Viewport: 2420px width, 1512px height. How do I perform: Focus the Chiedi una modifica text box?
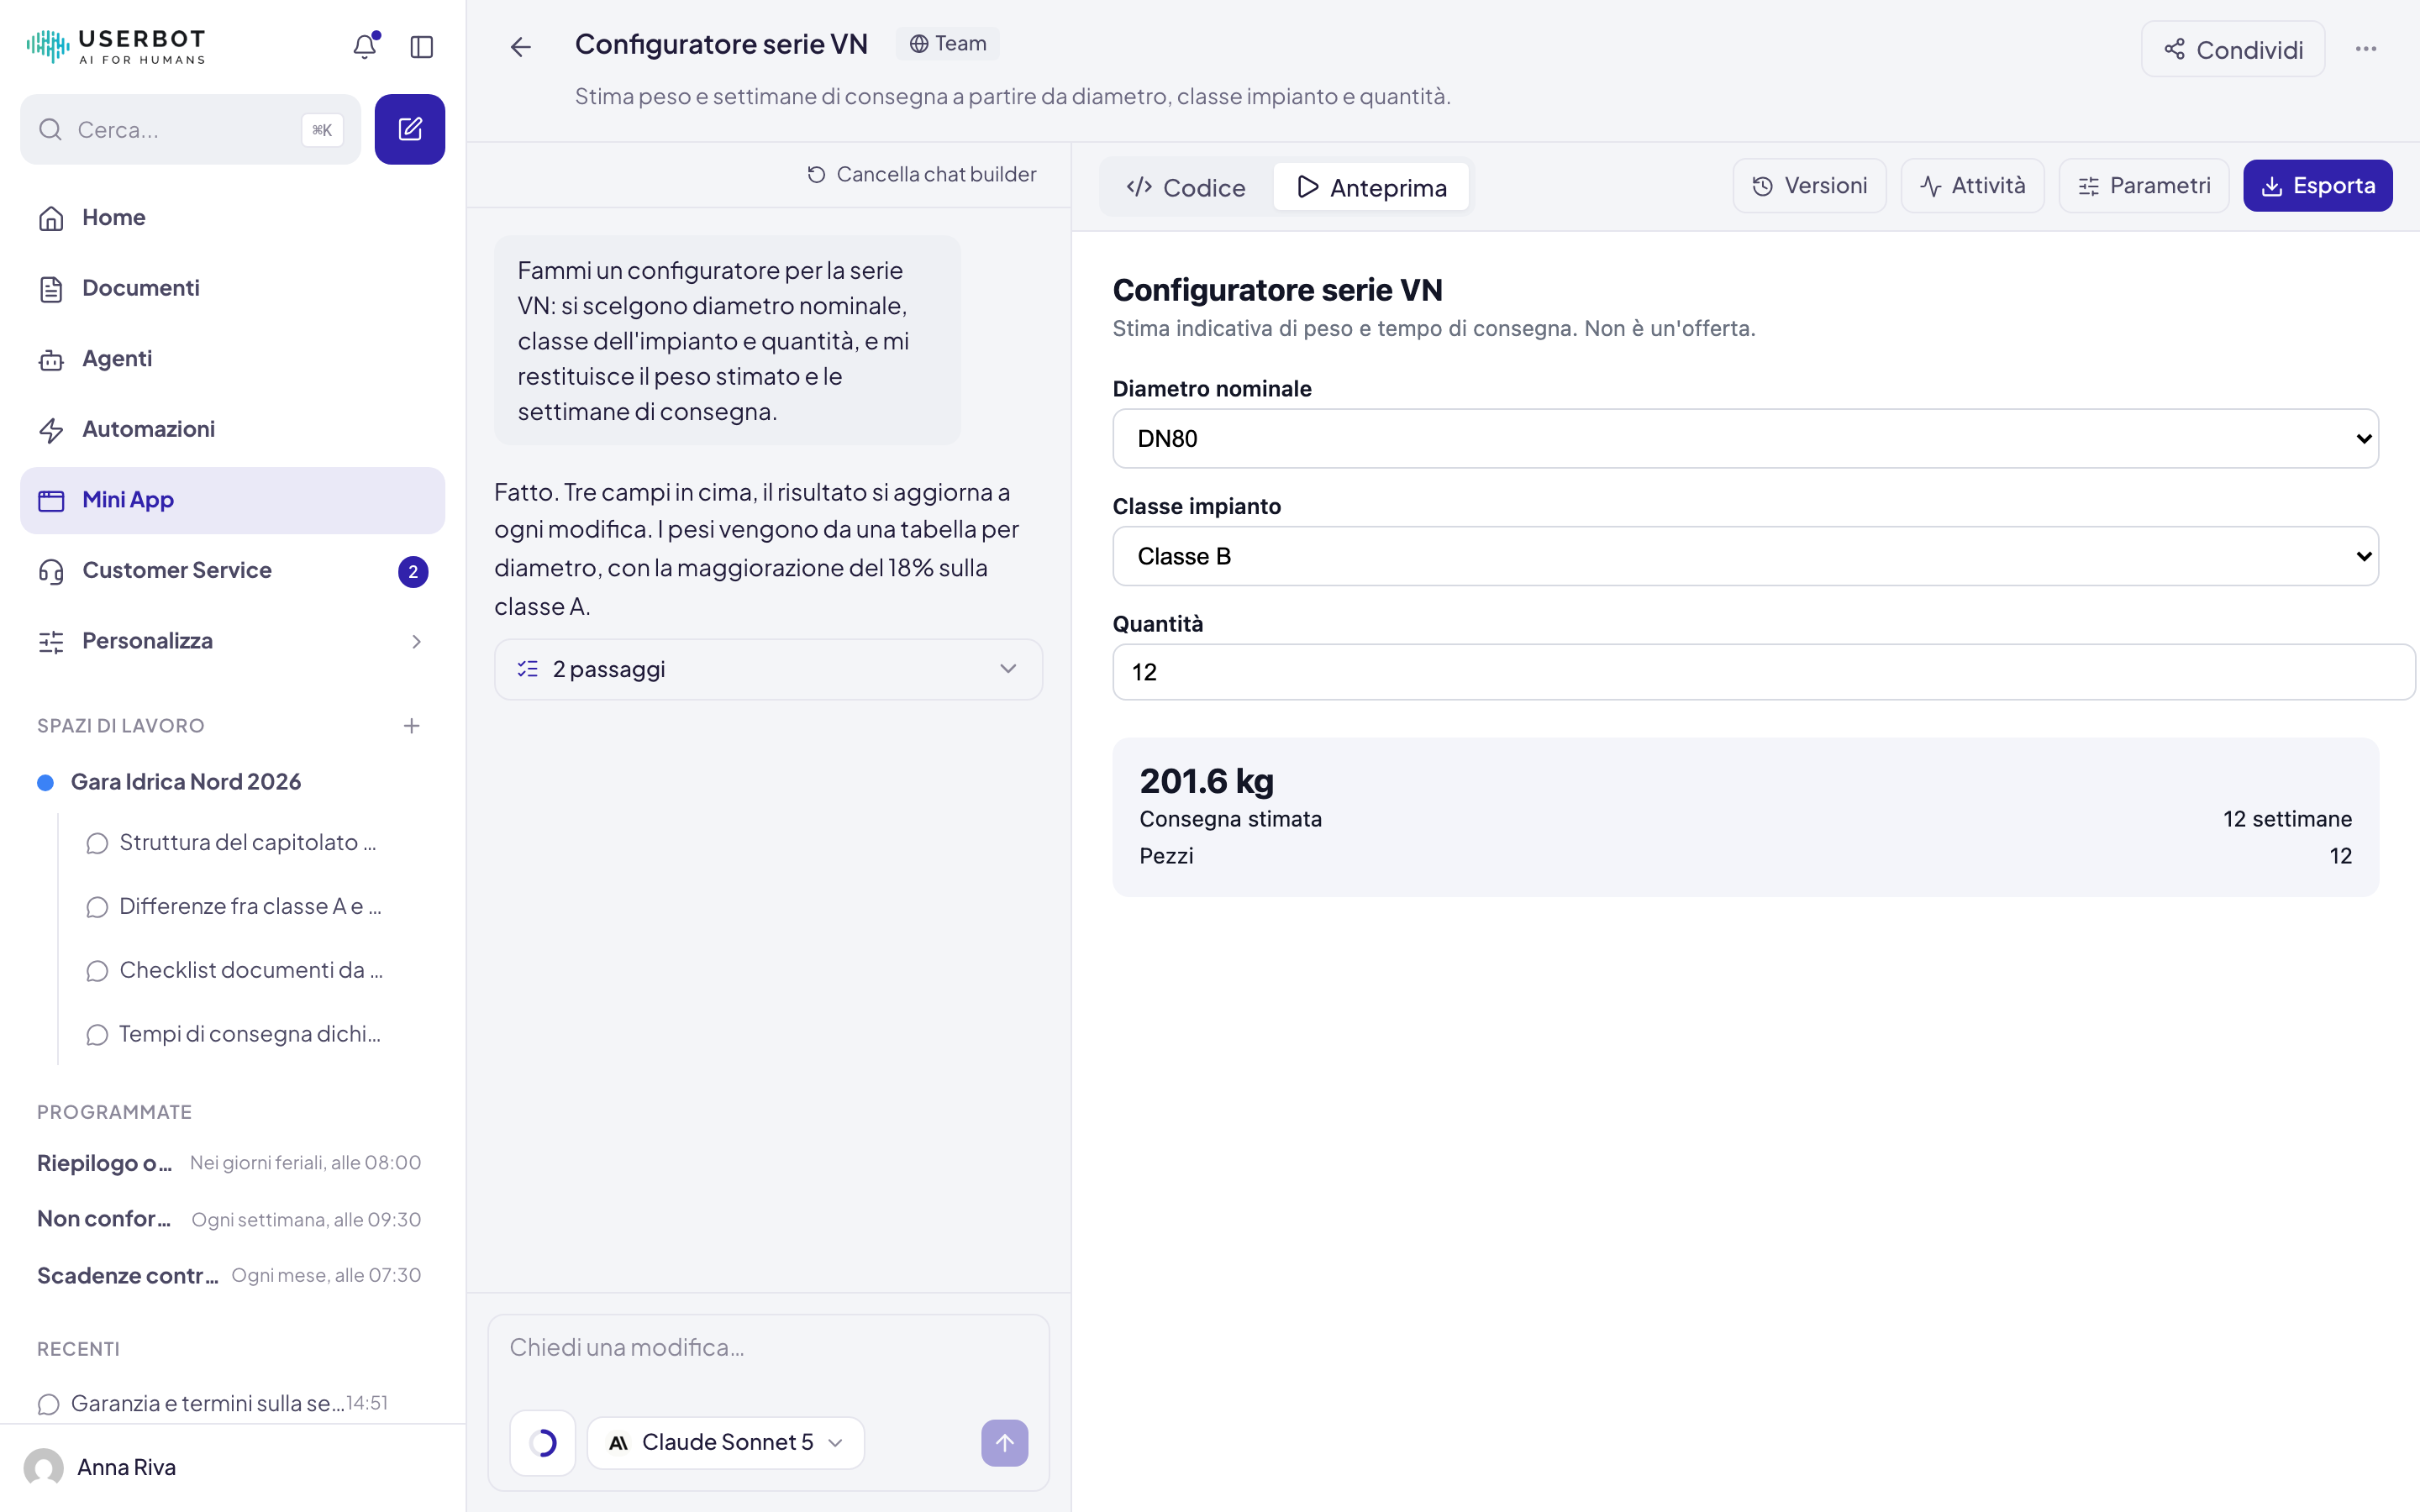(768, 1349)
